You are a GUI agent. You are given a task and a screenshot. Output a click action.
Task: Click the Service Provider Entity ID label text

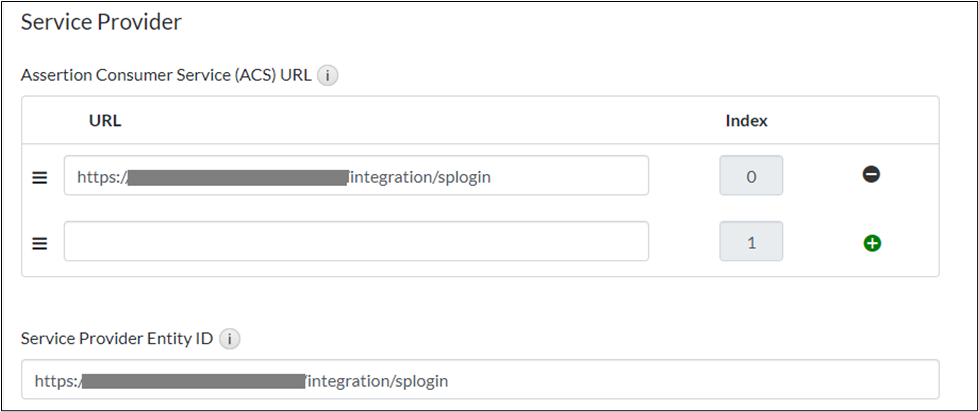[117, 338]
